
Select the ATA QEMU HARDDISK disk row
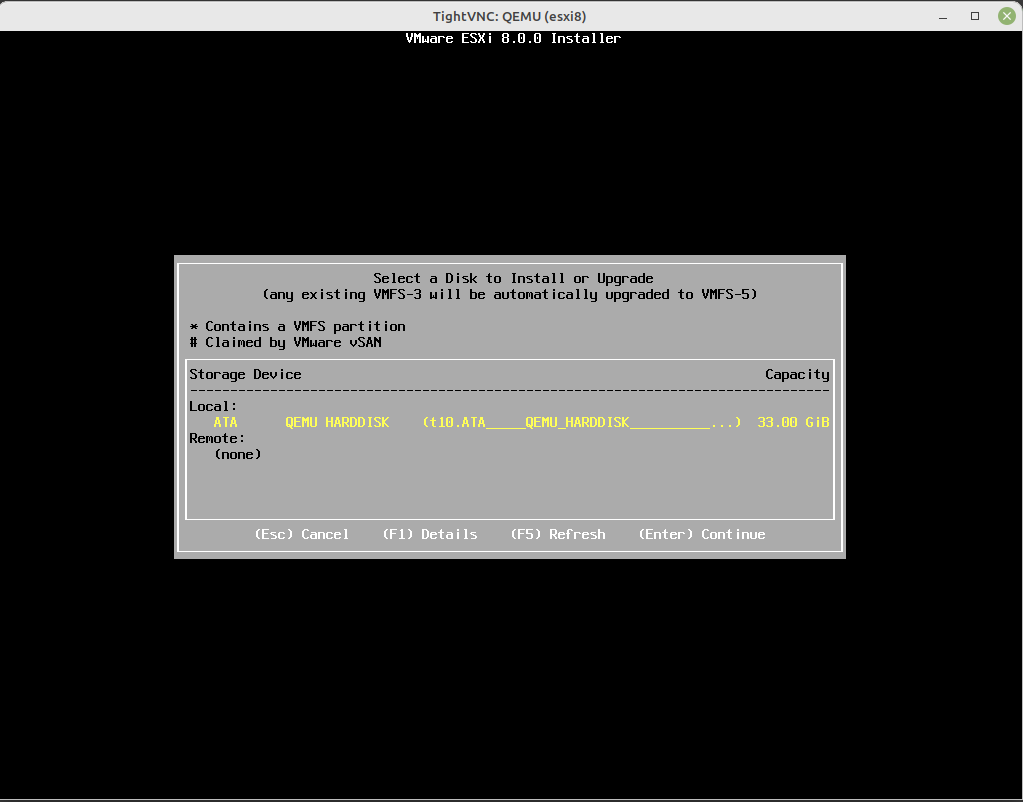pyautogui.click(x=509, y=422)
